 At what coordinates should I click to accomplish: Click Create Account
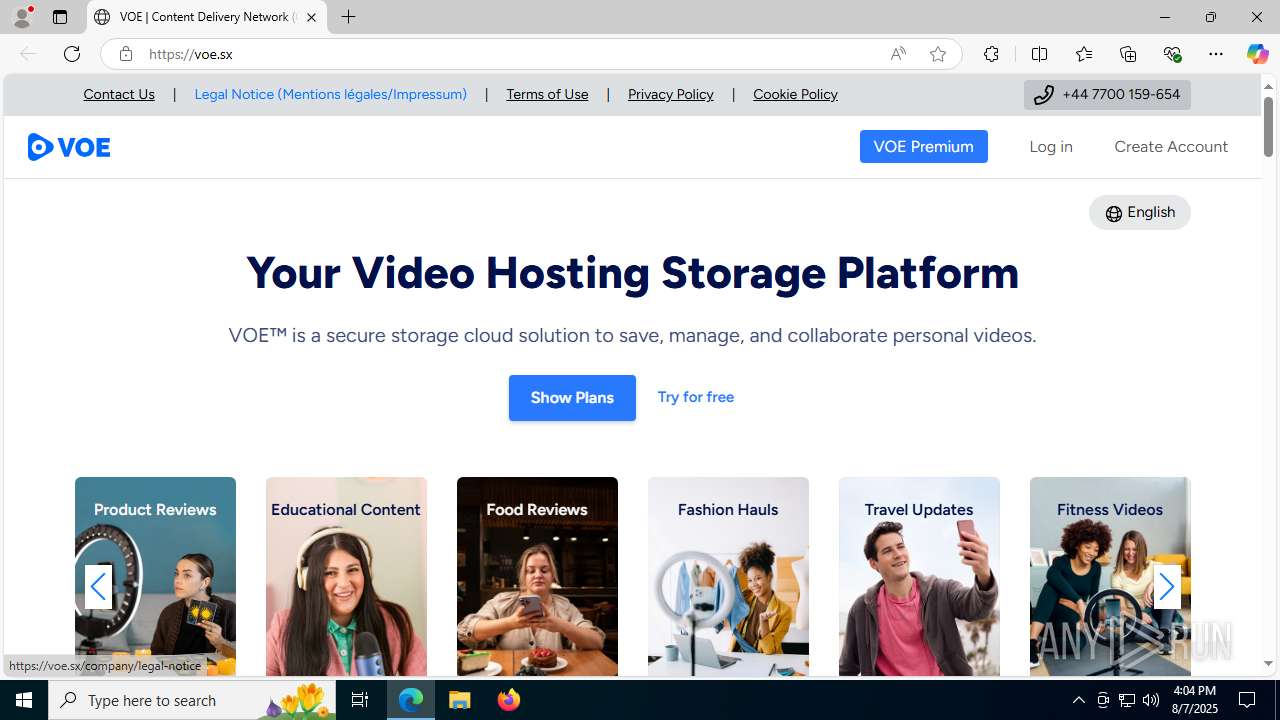coord(1171,147)
